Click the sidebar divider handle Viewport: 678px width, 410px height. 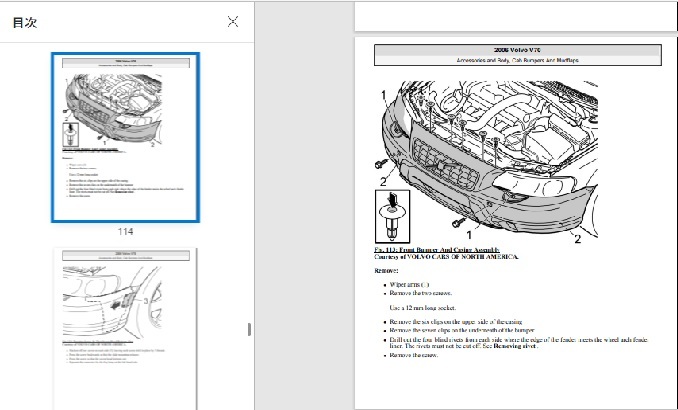[249, 330]
